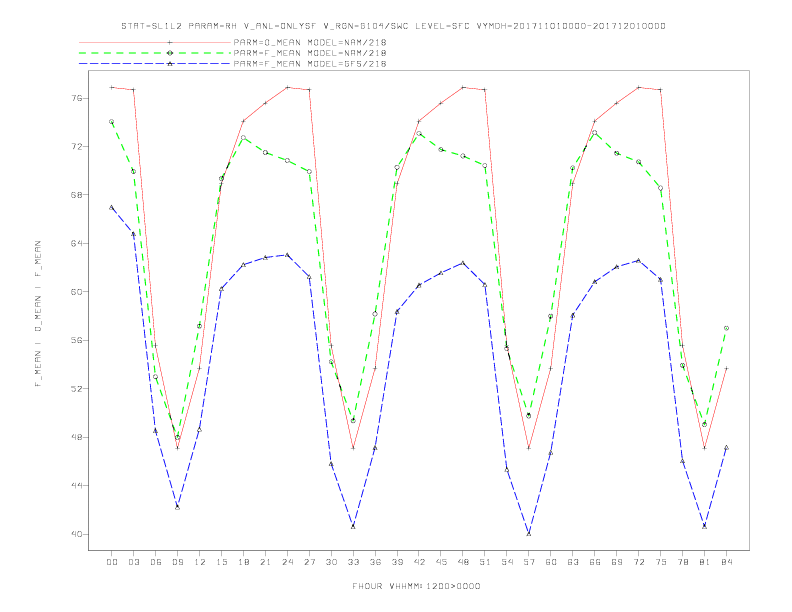792x612 pixels.
Task: Click forecast hour 78 on x-axis
Action: pyautogui.click(x=683, y=562)
